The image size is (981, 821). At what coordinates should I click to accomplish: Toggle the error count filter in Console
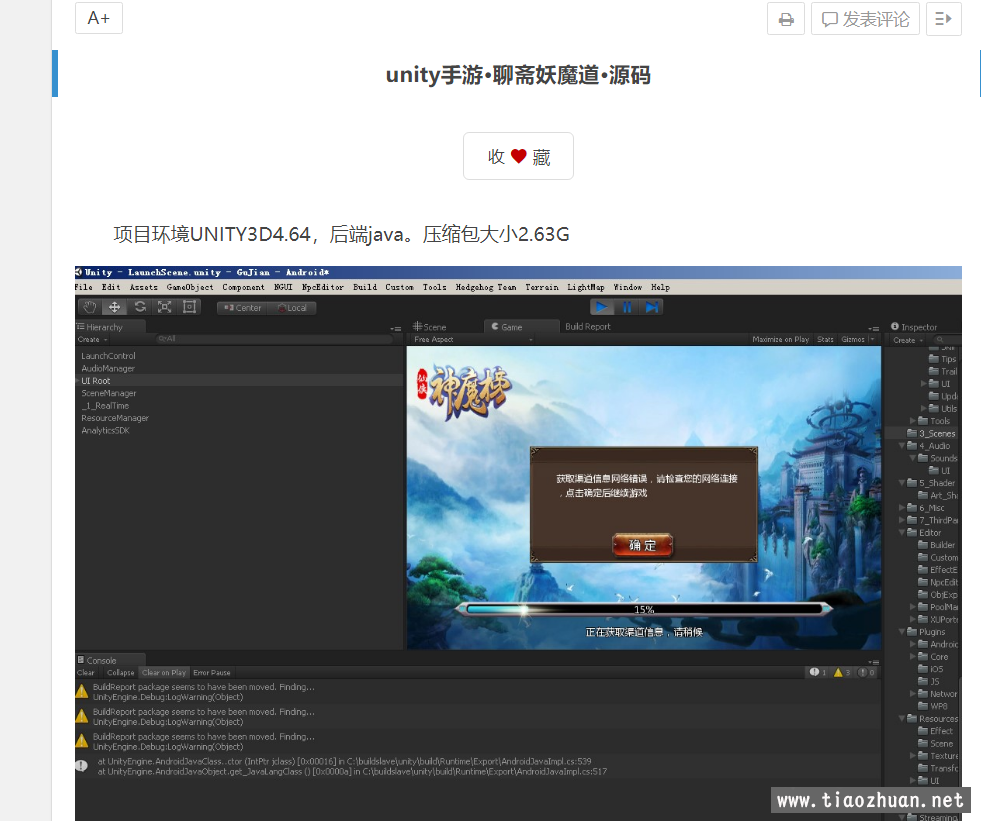pyautogui.click(x=867, y=673)
